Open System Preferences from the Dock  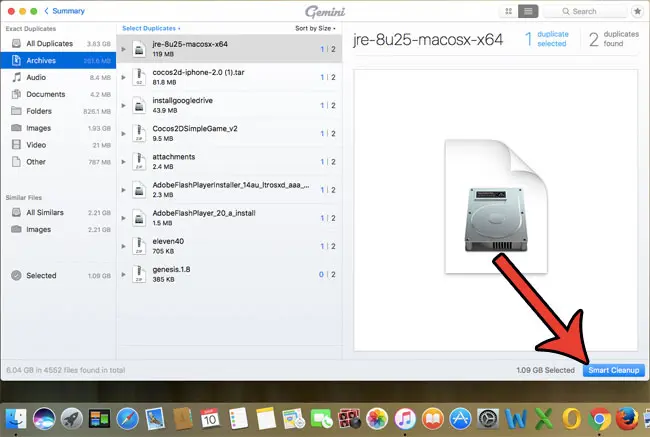pyautogui.click(x=488, y=419)
